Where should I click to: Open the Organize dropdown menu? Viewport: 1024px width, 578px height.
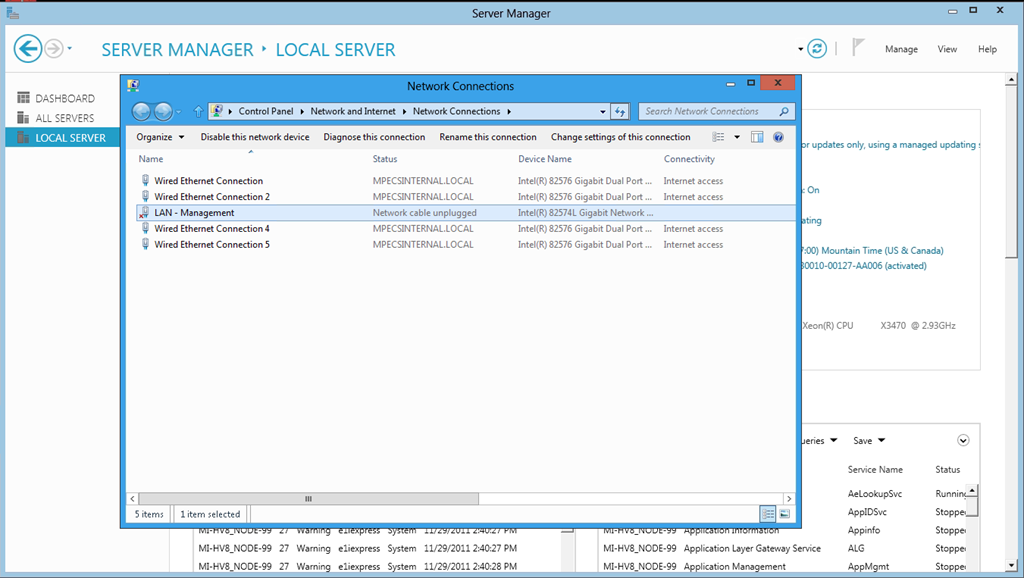160,137
